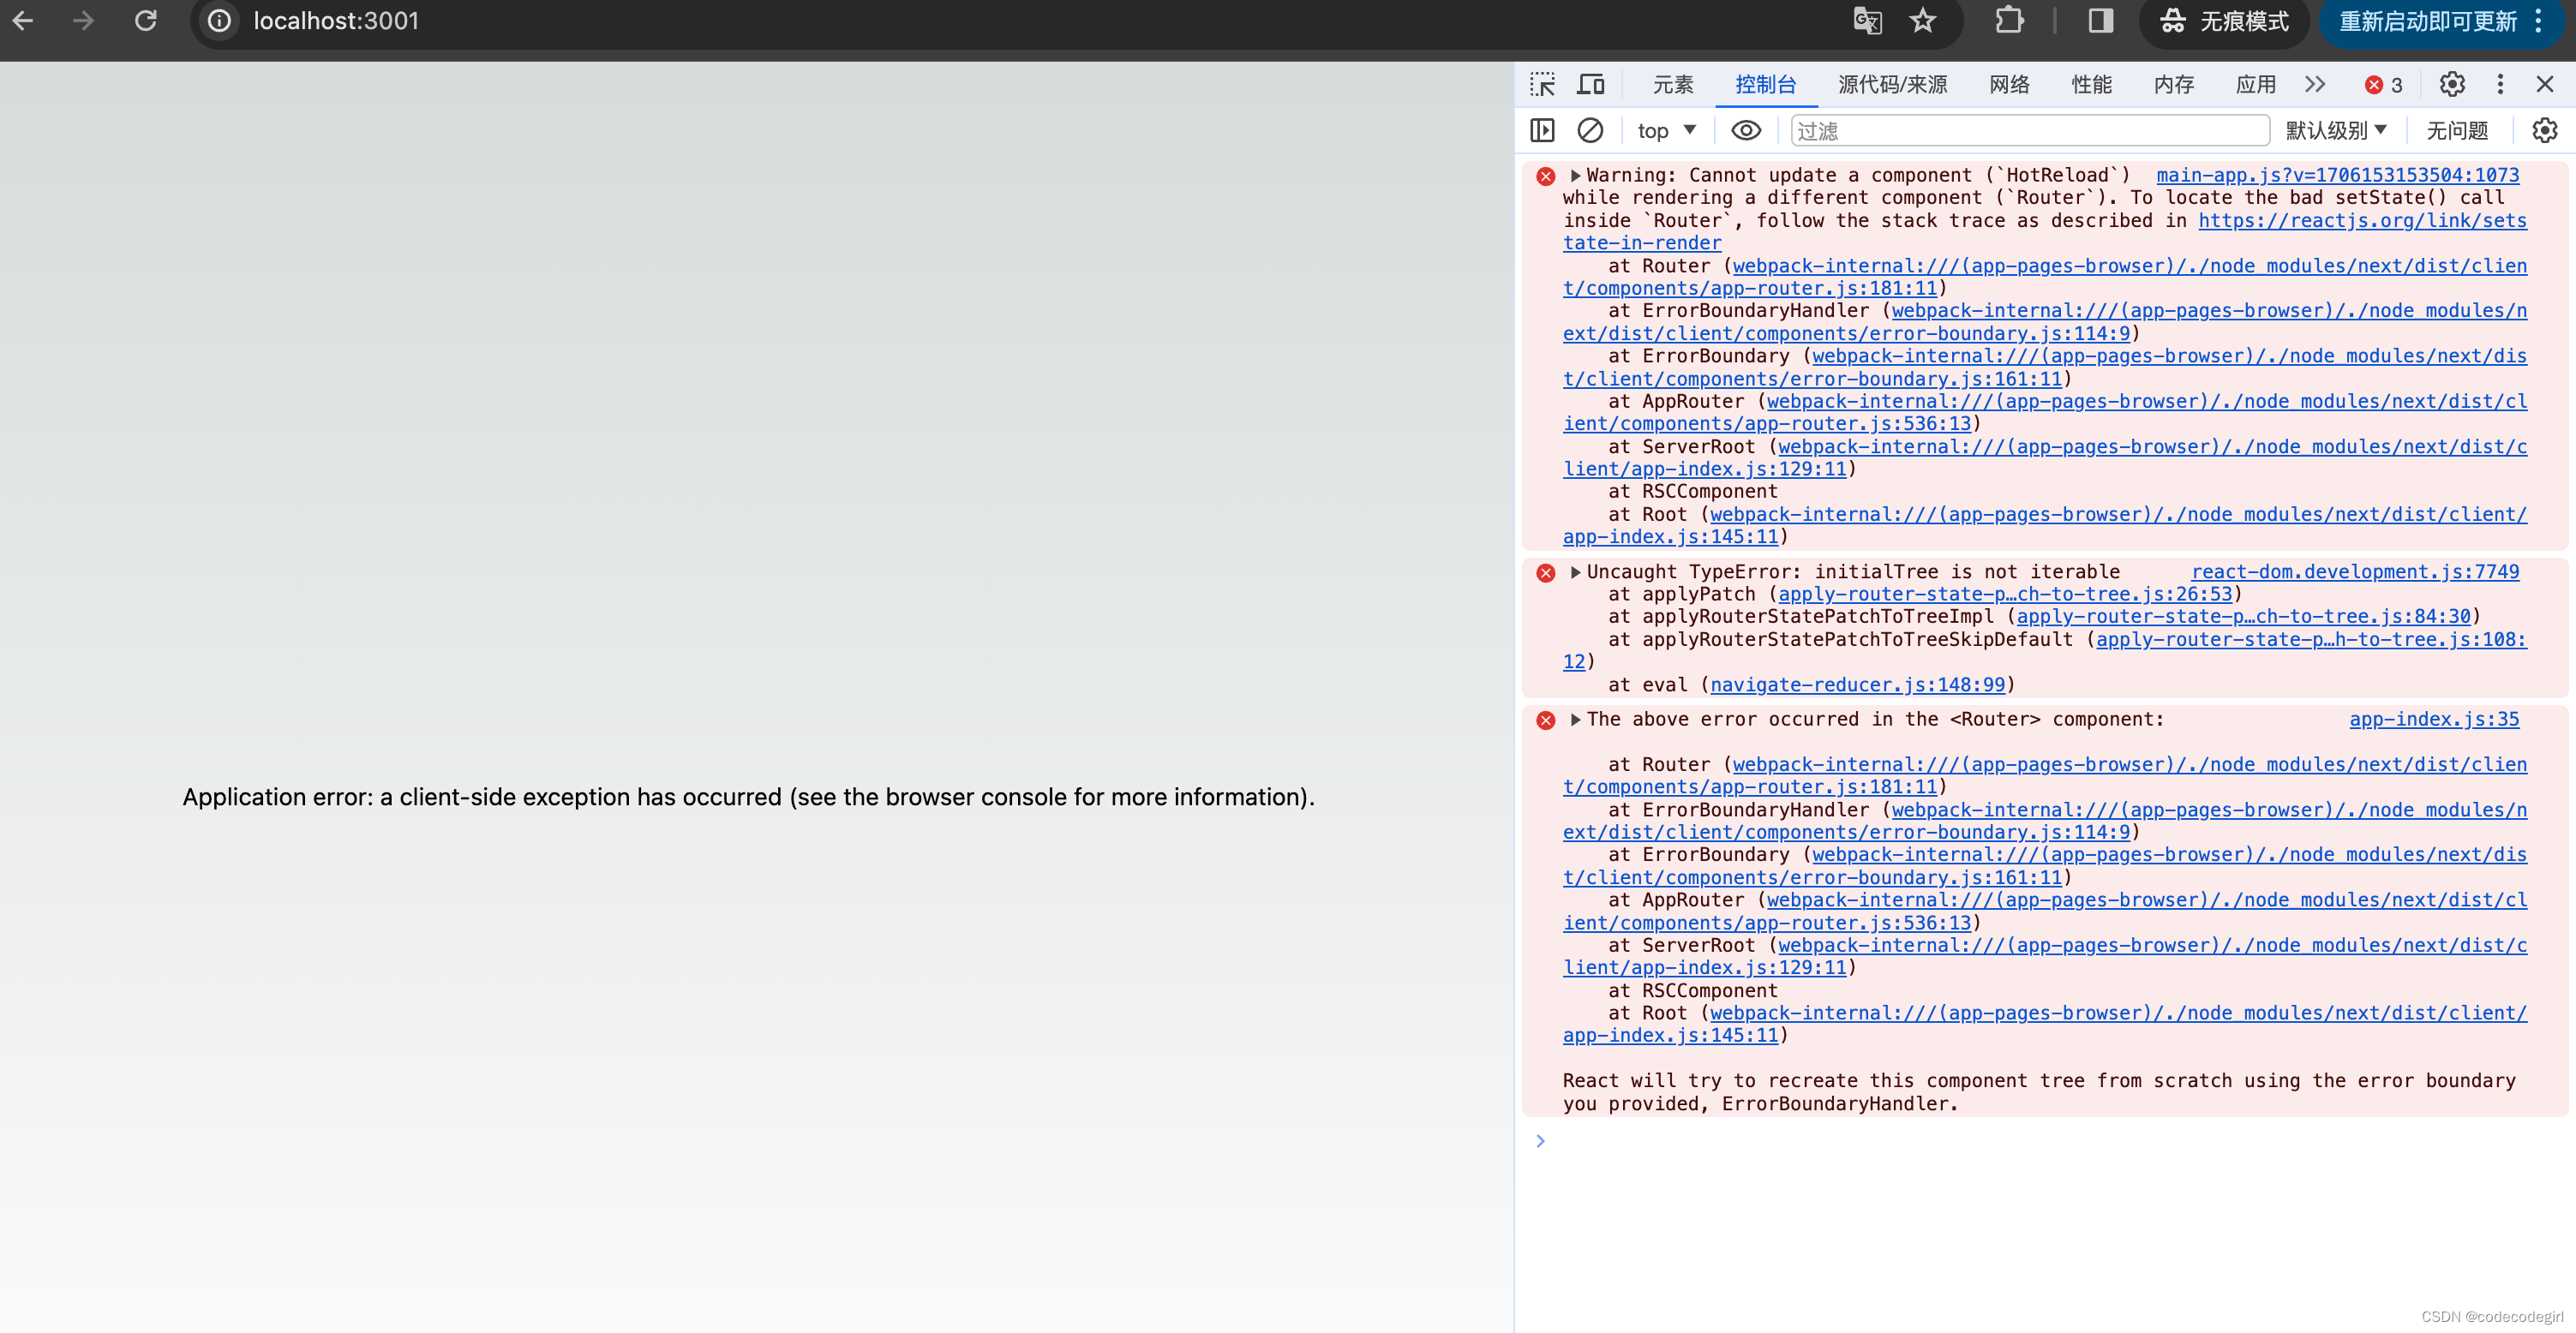Bookmark page with the star icon
The image size is (2576, 1333).
pos(1923,21)
